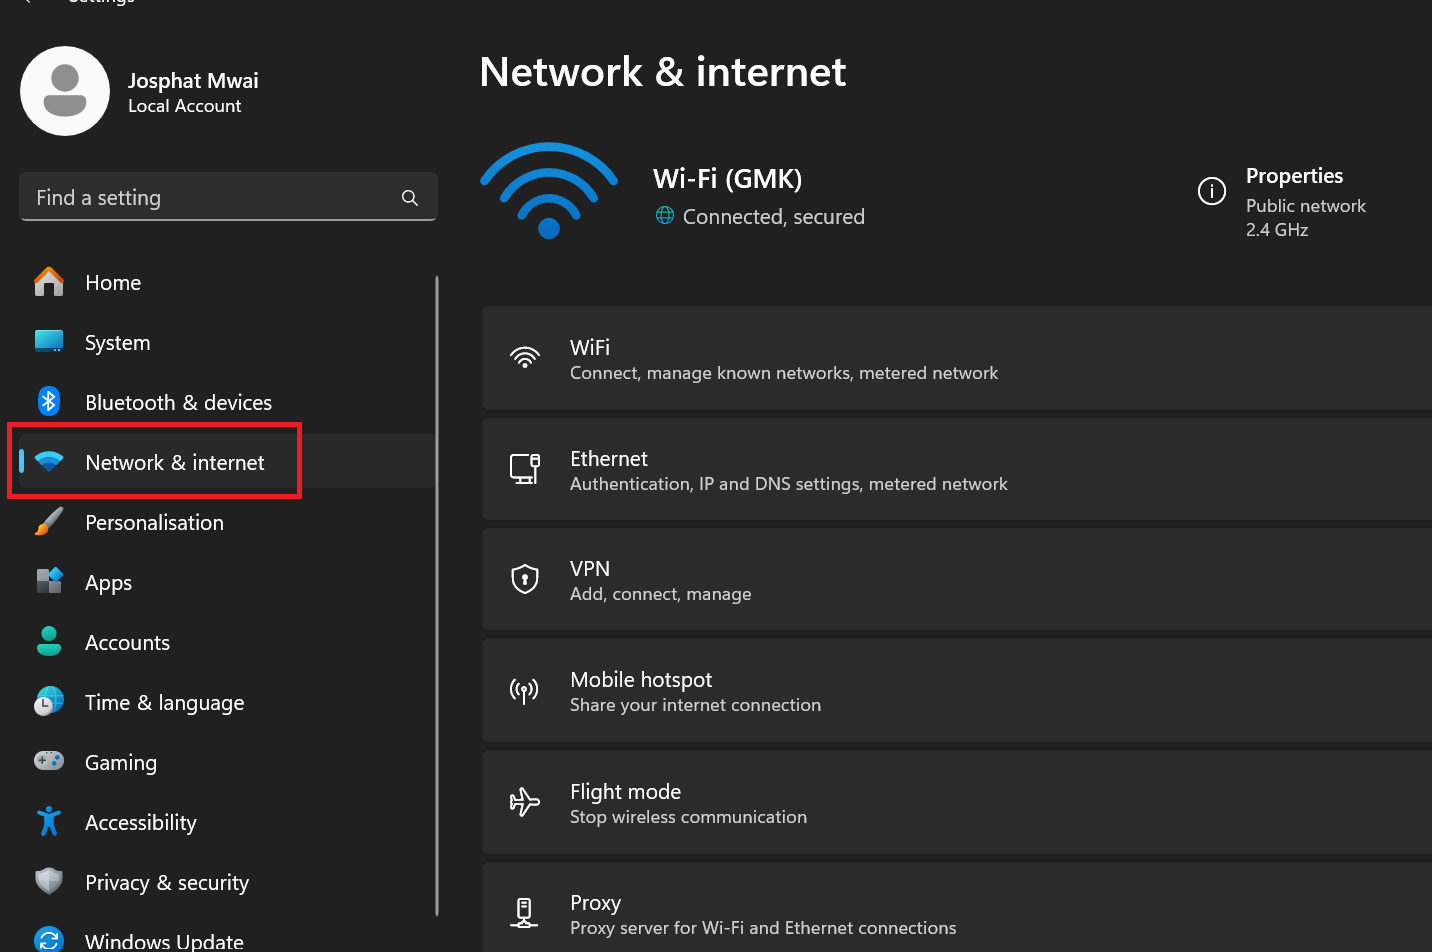
Task: Click the Network & internet page heading
Action: 663,72
